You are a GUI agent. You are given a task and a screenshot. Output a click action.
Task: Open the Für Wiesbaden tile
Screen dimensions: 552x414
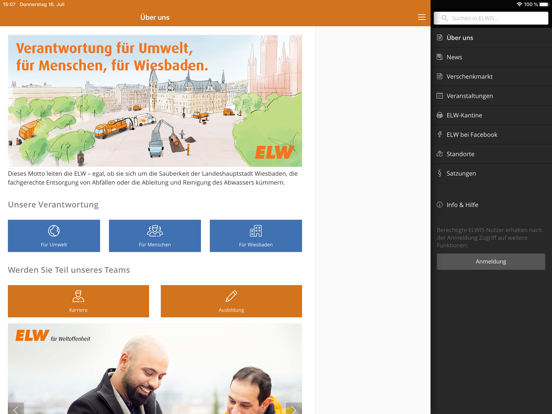tap(256, 236)
